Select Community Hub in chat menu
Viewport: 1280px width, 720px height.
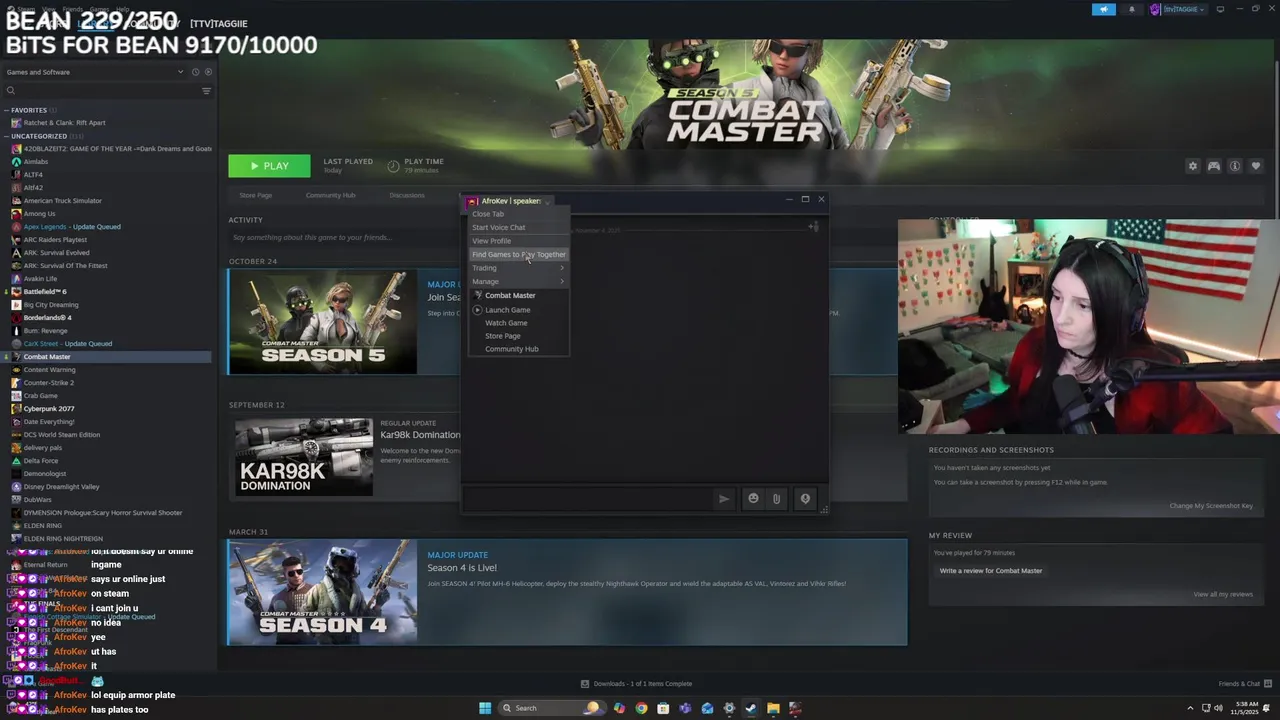[x=519, y=349]
